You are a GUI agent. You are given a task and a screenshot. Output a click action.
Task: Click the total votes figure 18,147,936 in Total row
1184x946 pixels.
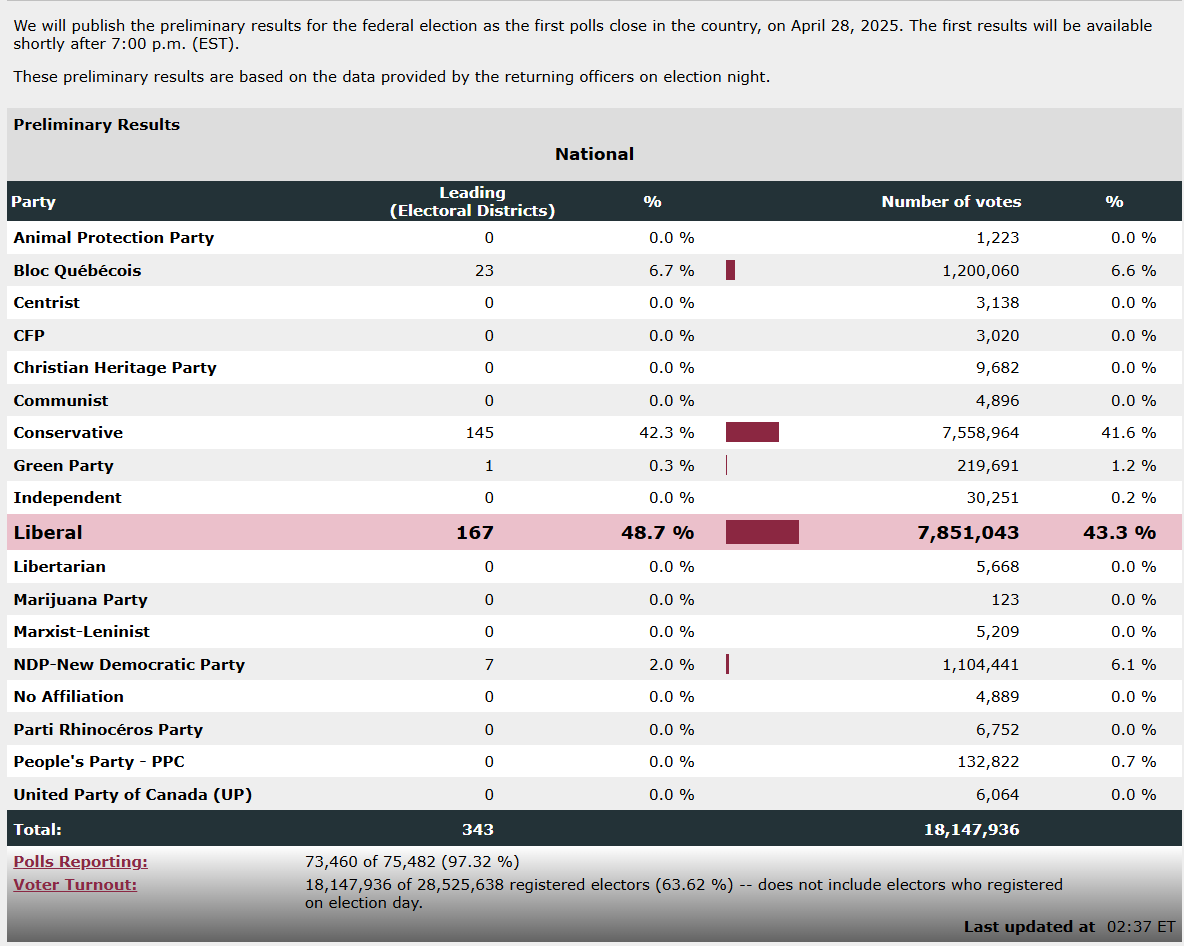click(971, 830)
